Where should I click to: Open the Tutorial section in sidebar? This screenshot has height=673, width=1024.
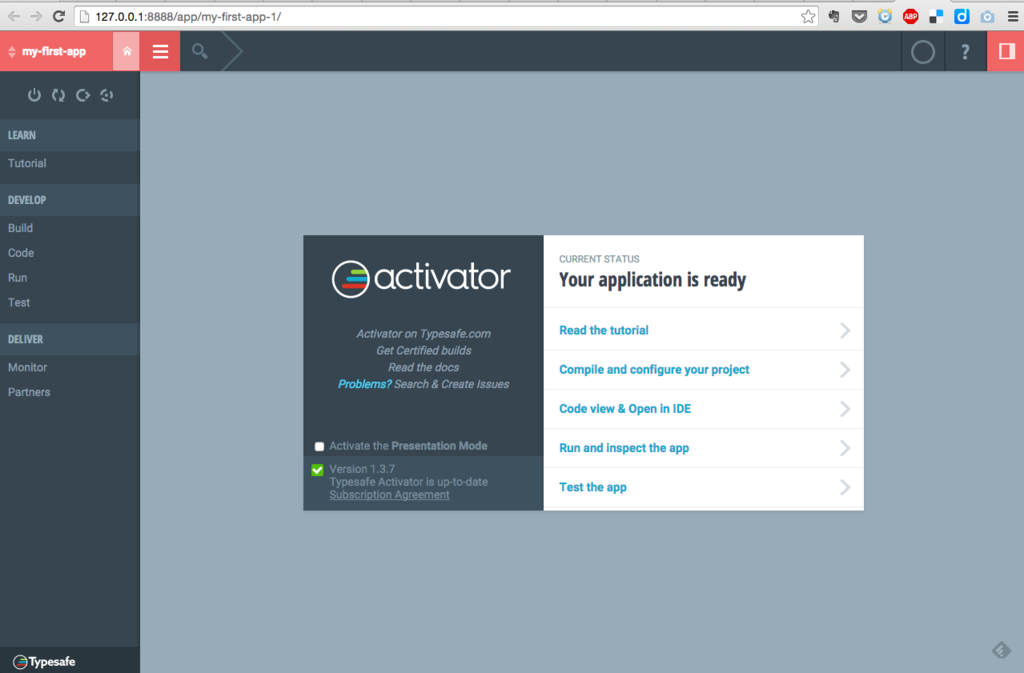point(27,163)
